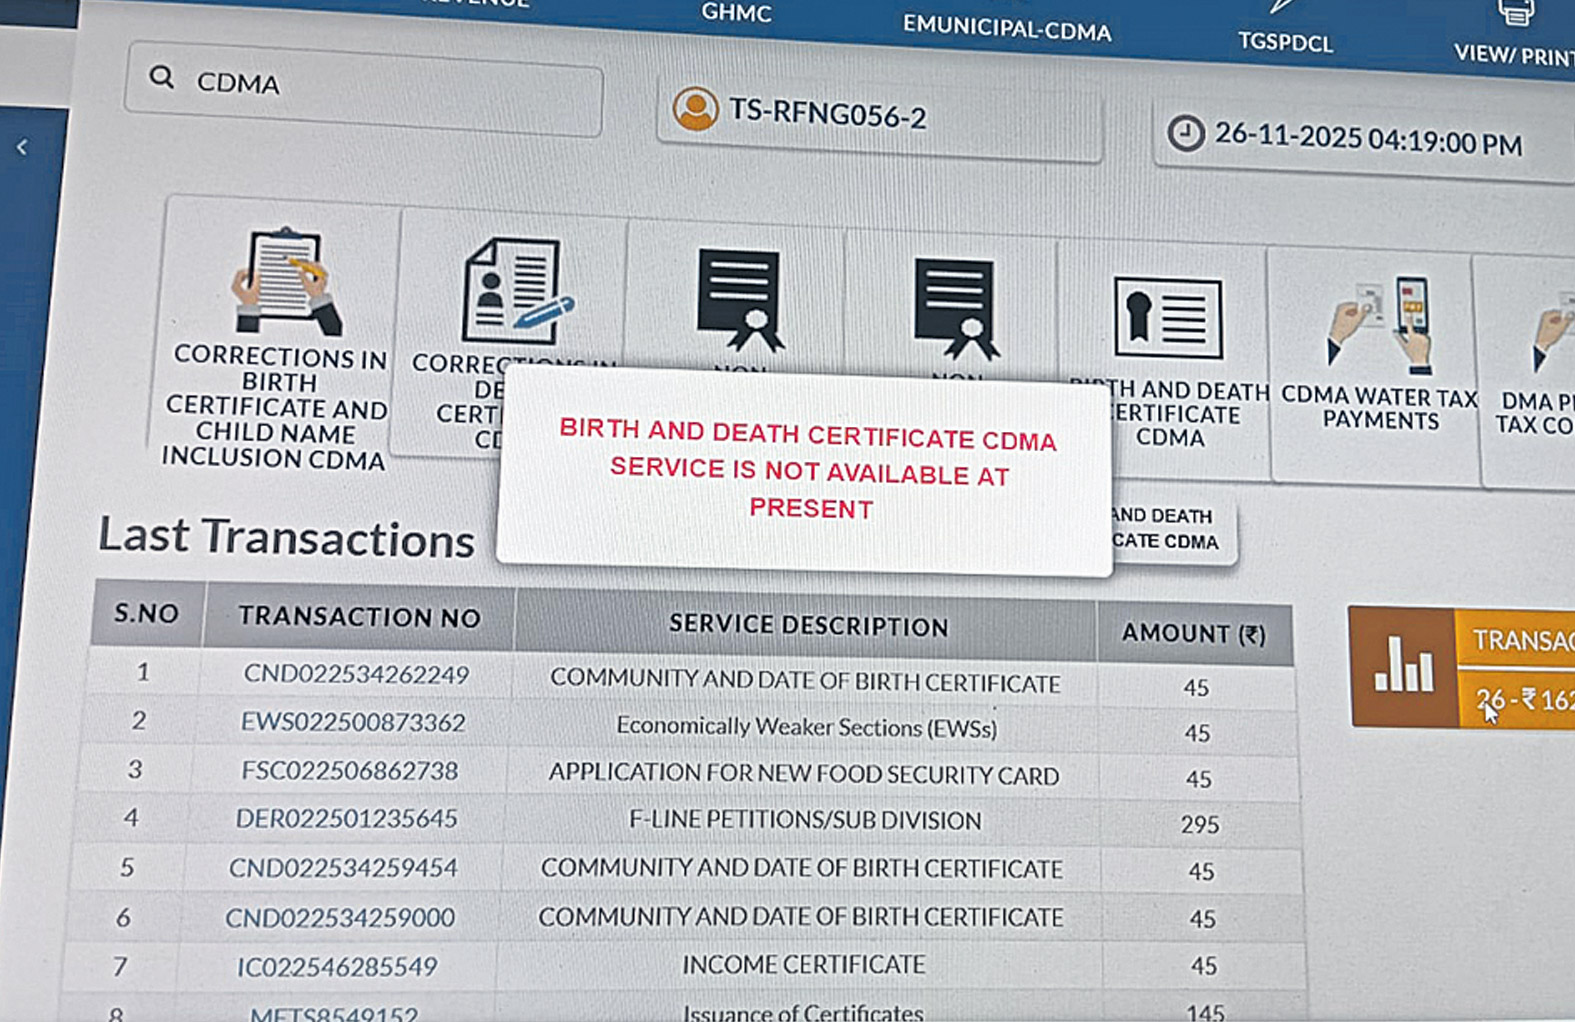This screenshot has width=1575, height=1022.
Task: Select transaction IC022546285549
Action: (x=337, y=967)
